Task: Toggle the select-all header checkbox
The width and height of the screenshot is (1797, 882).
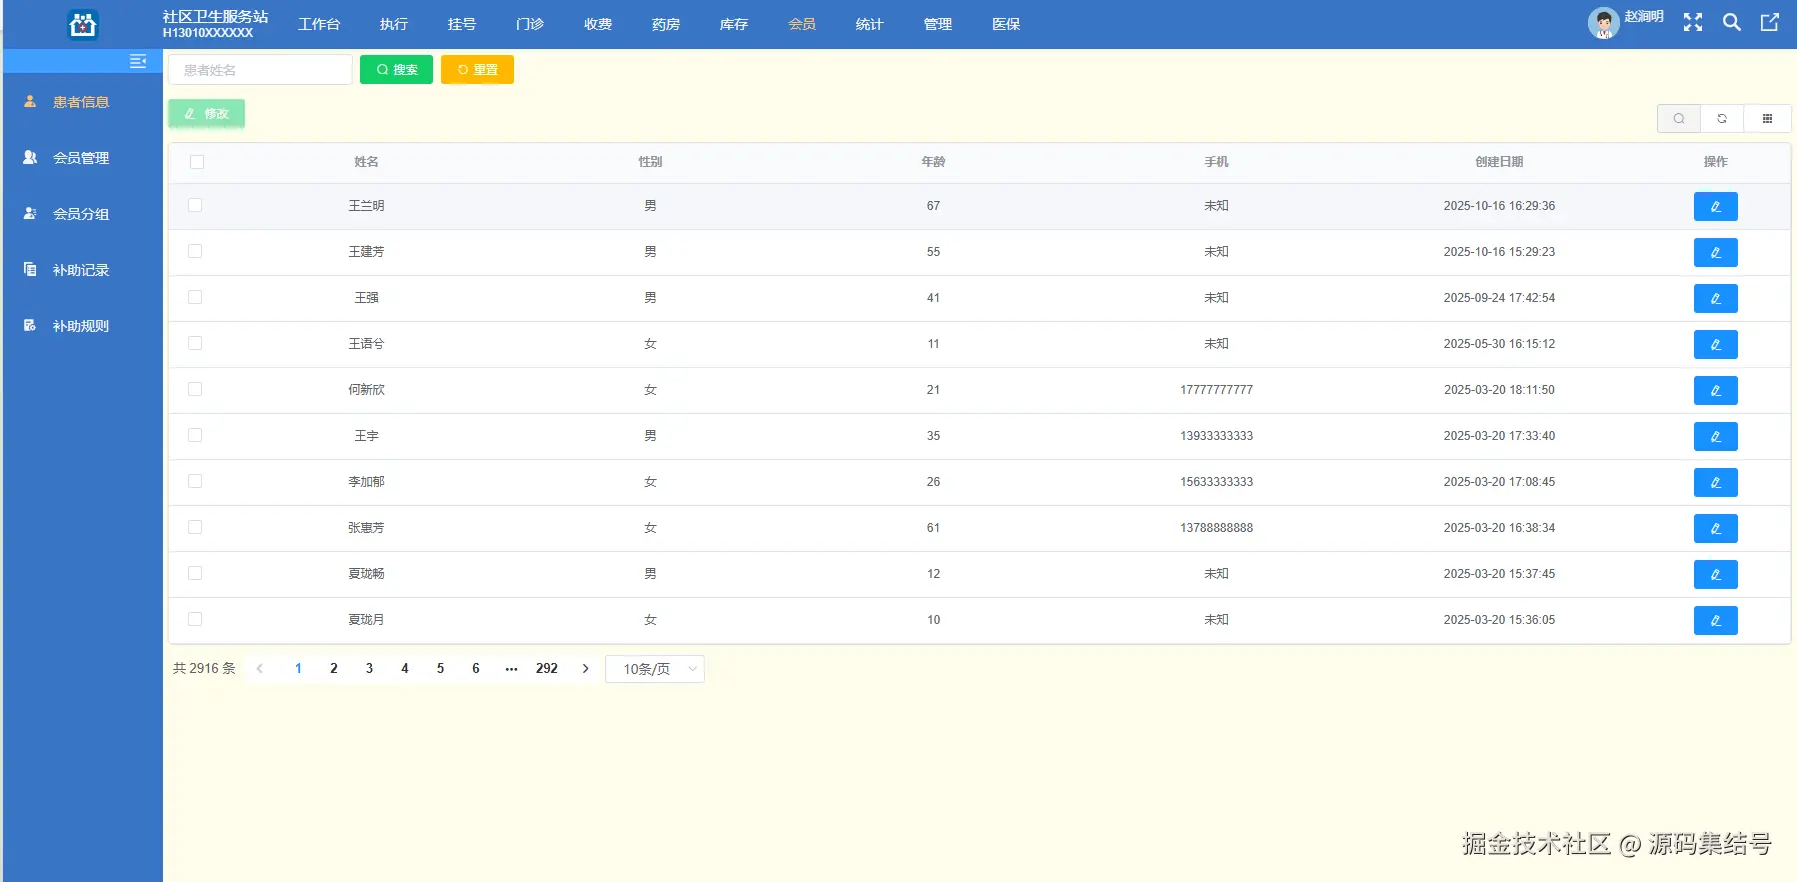Action: tap(197, 162)
